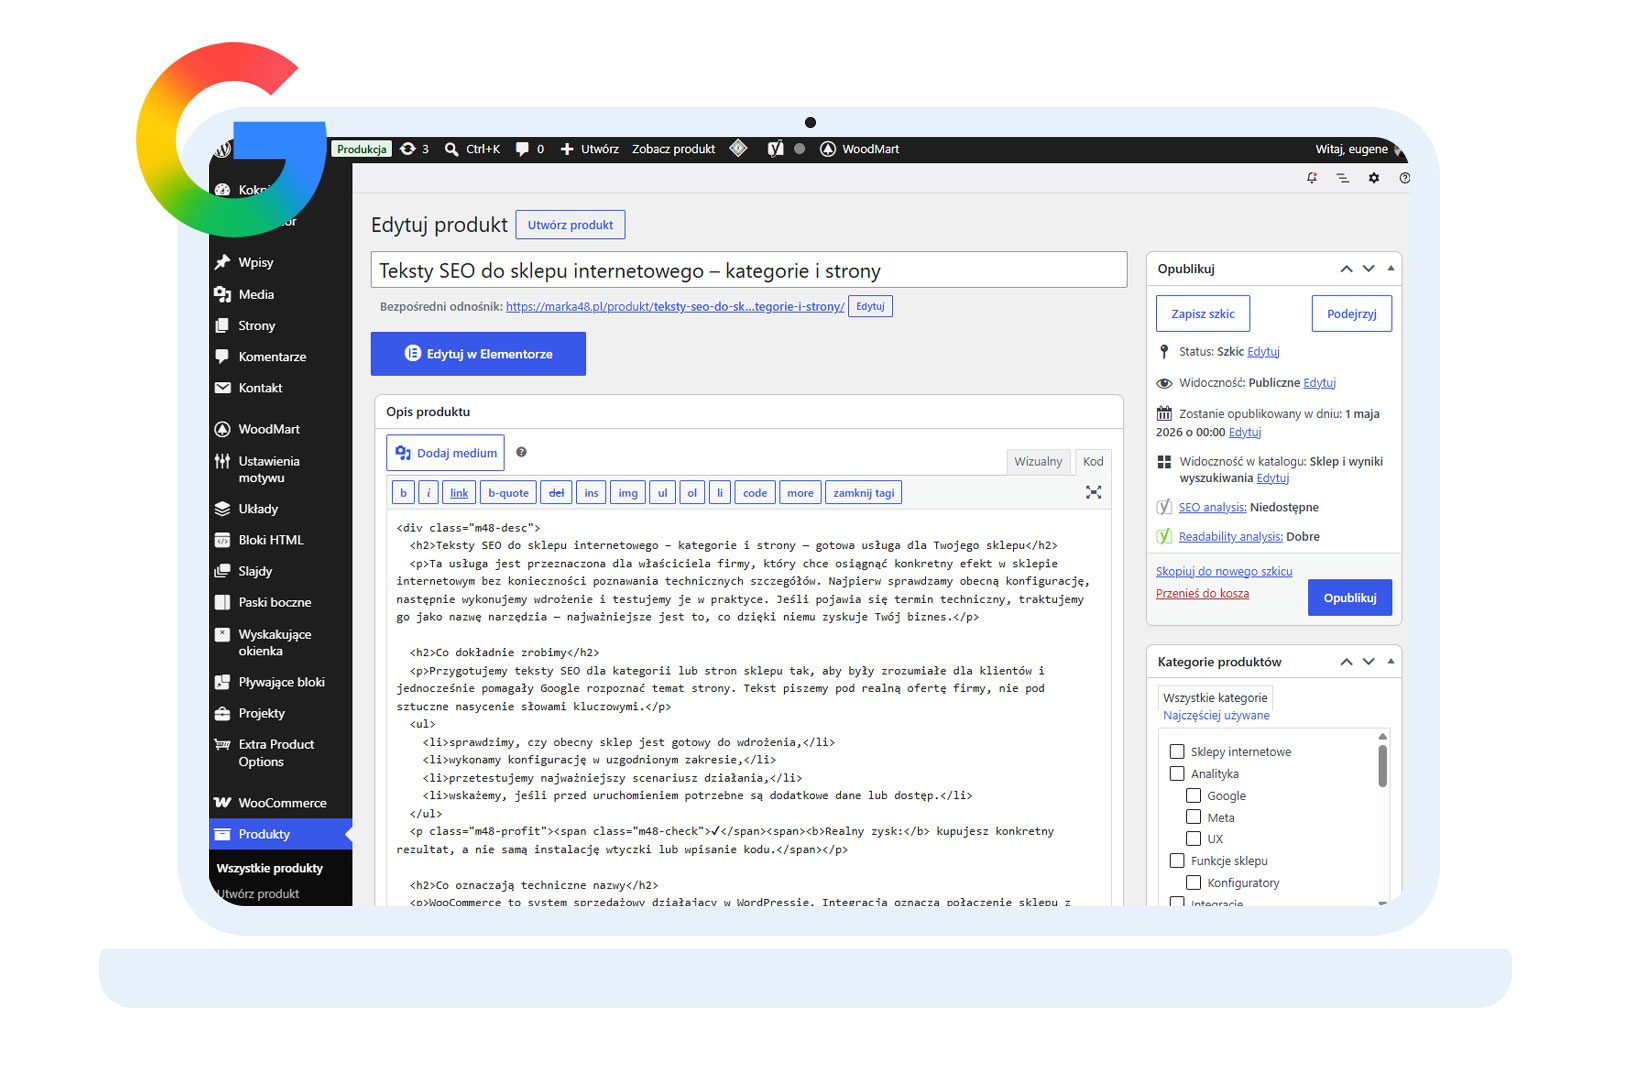Click the Zapisz szkic button
Image resolution: width=1640 pixels, height=1080 pixels.
1203,314
